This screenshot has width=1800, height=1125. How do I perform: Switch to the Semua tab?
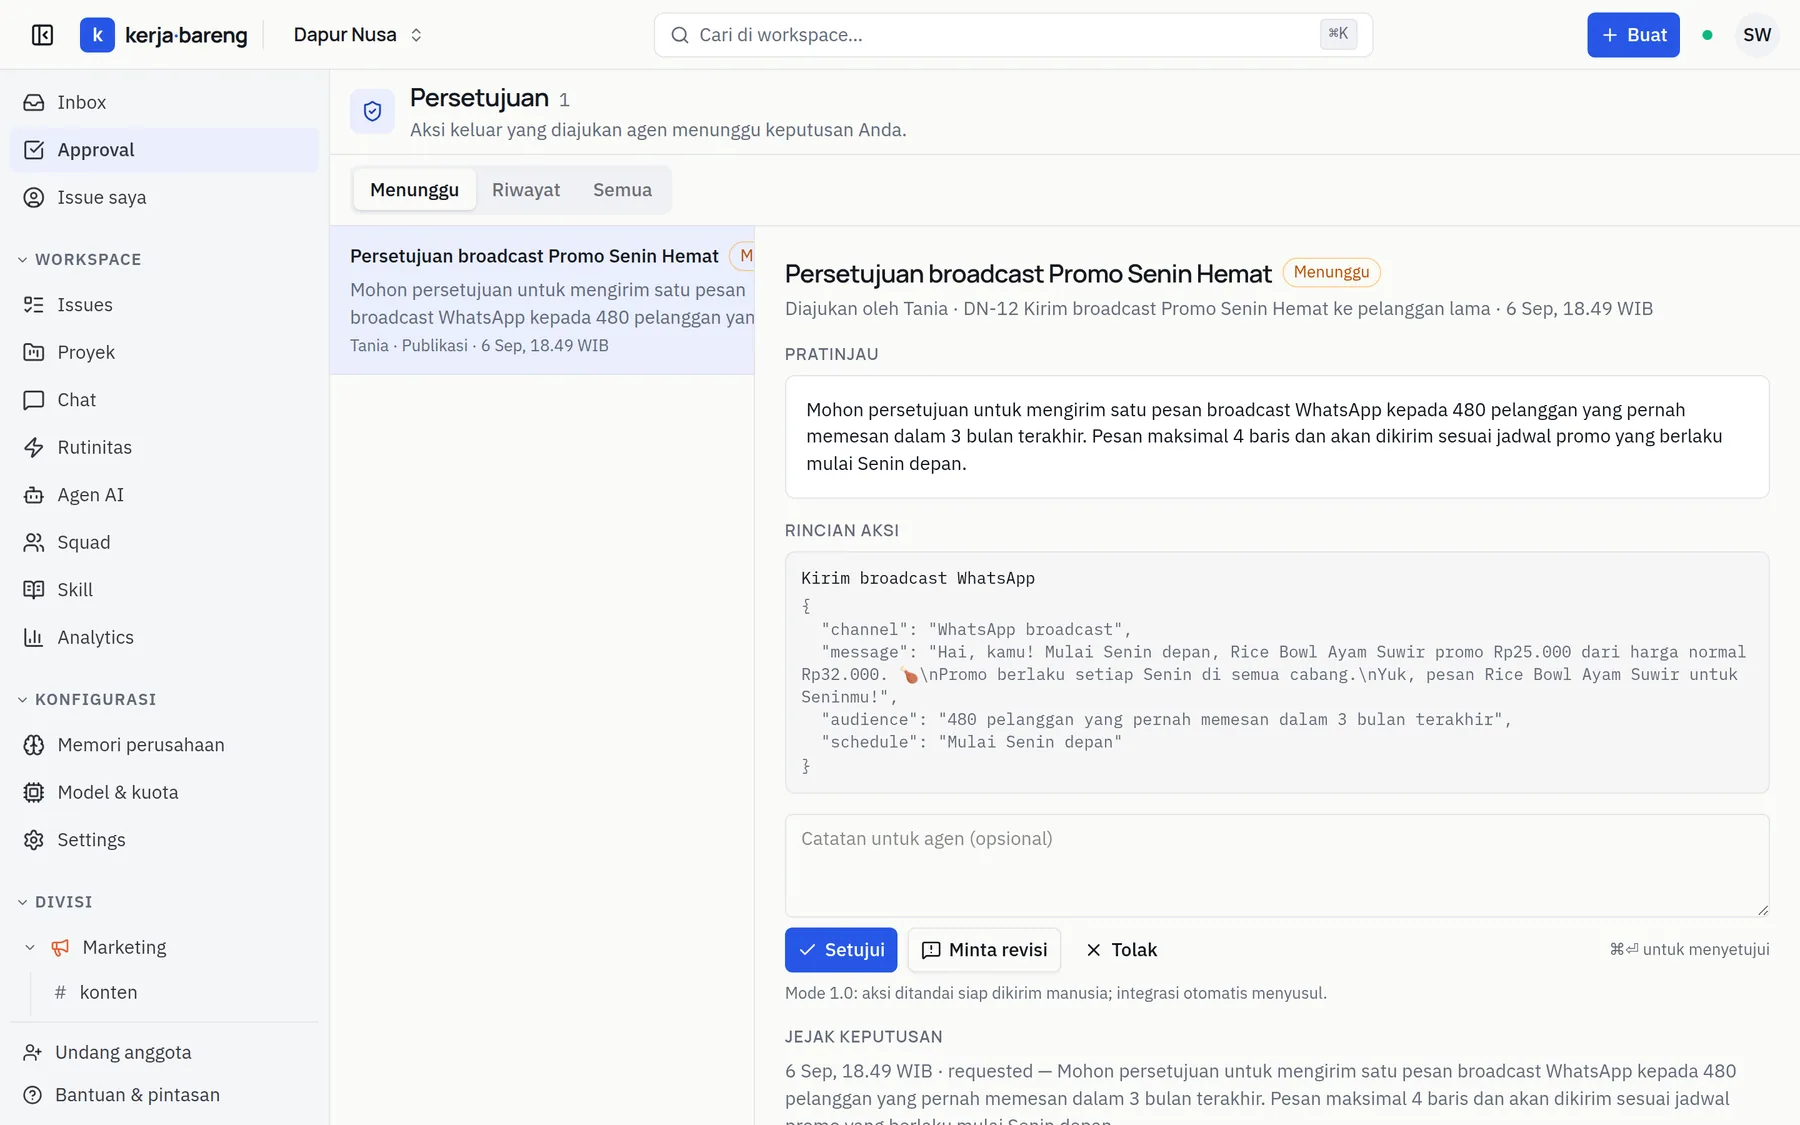tap(622, 190)
